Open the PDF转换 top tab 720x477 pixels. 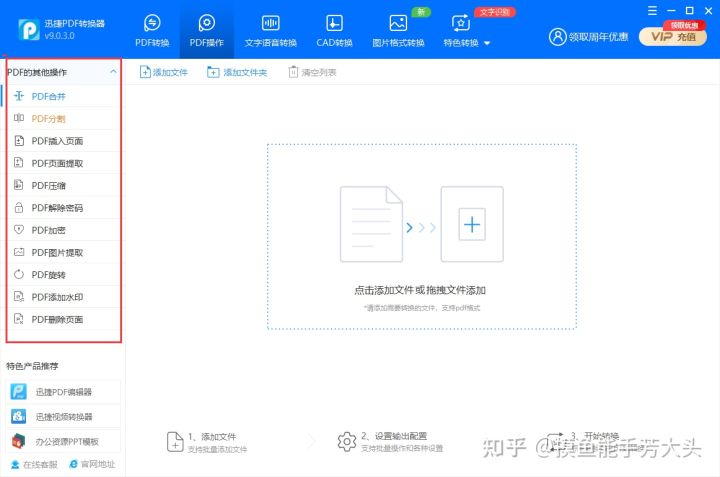tap(152, 31)
